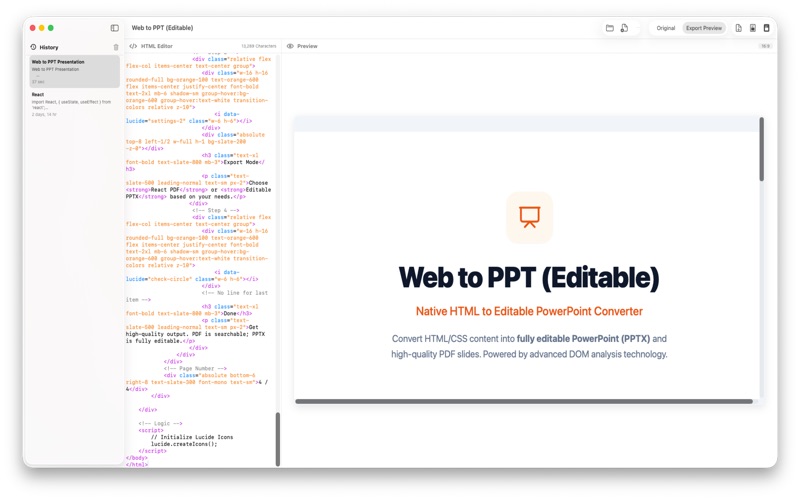This screenshot has height=500, width=800.
Task: Click the characters count in the editor header
Action: pos(259,46)
